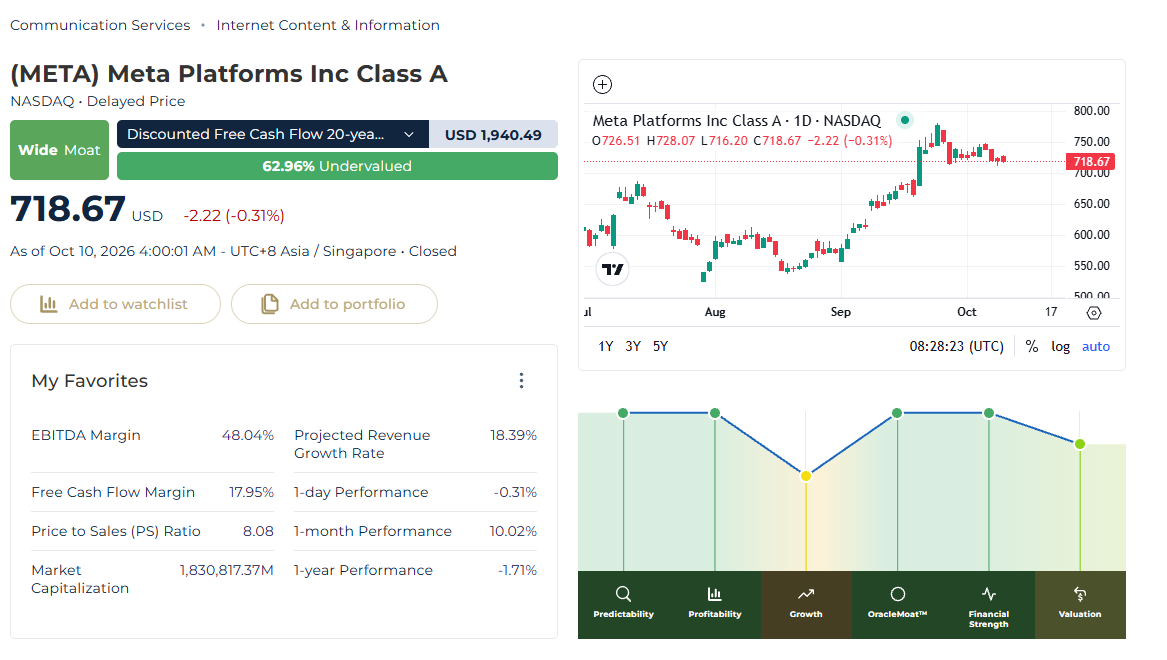The image size is (1167, 660).
Task: Toggle auto scale on chart
Action: [1096, 346]
